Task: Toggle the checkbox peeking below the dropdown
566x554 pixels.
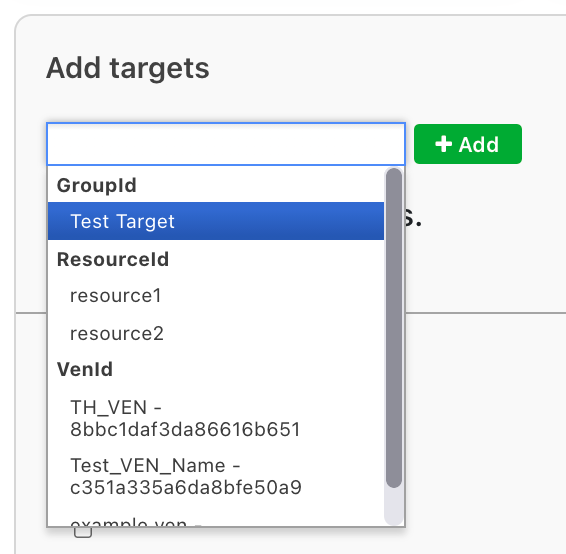Action: click(83, 532)
